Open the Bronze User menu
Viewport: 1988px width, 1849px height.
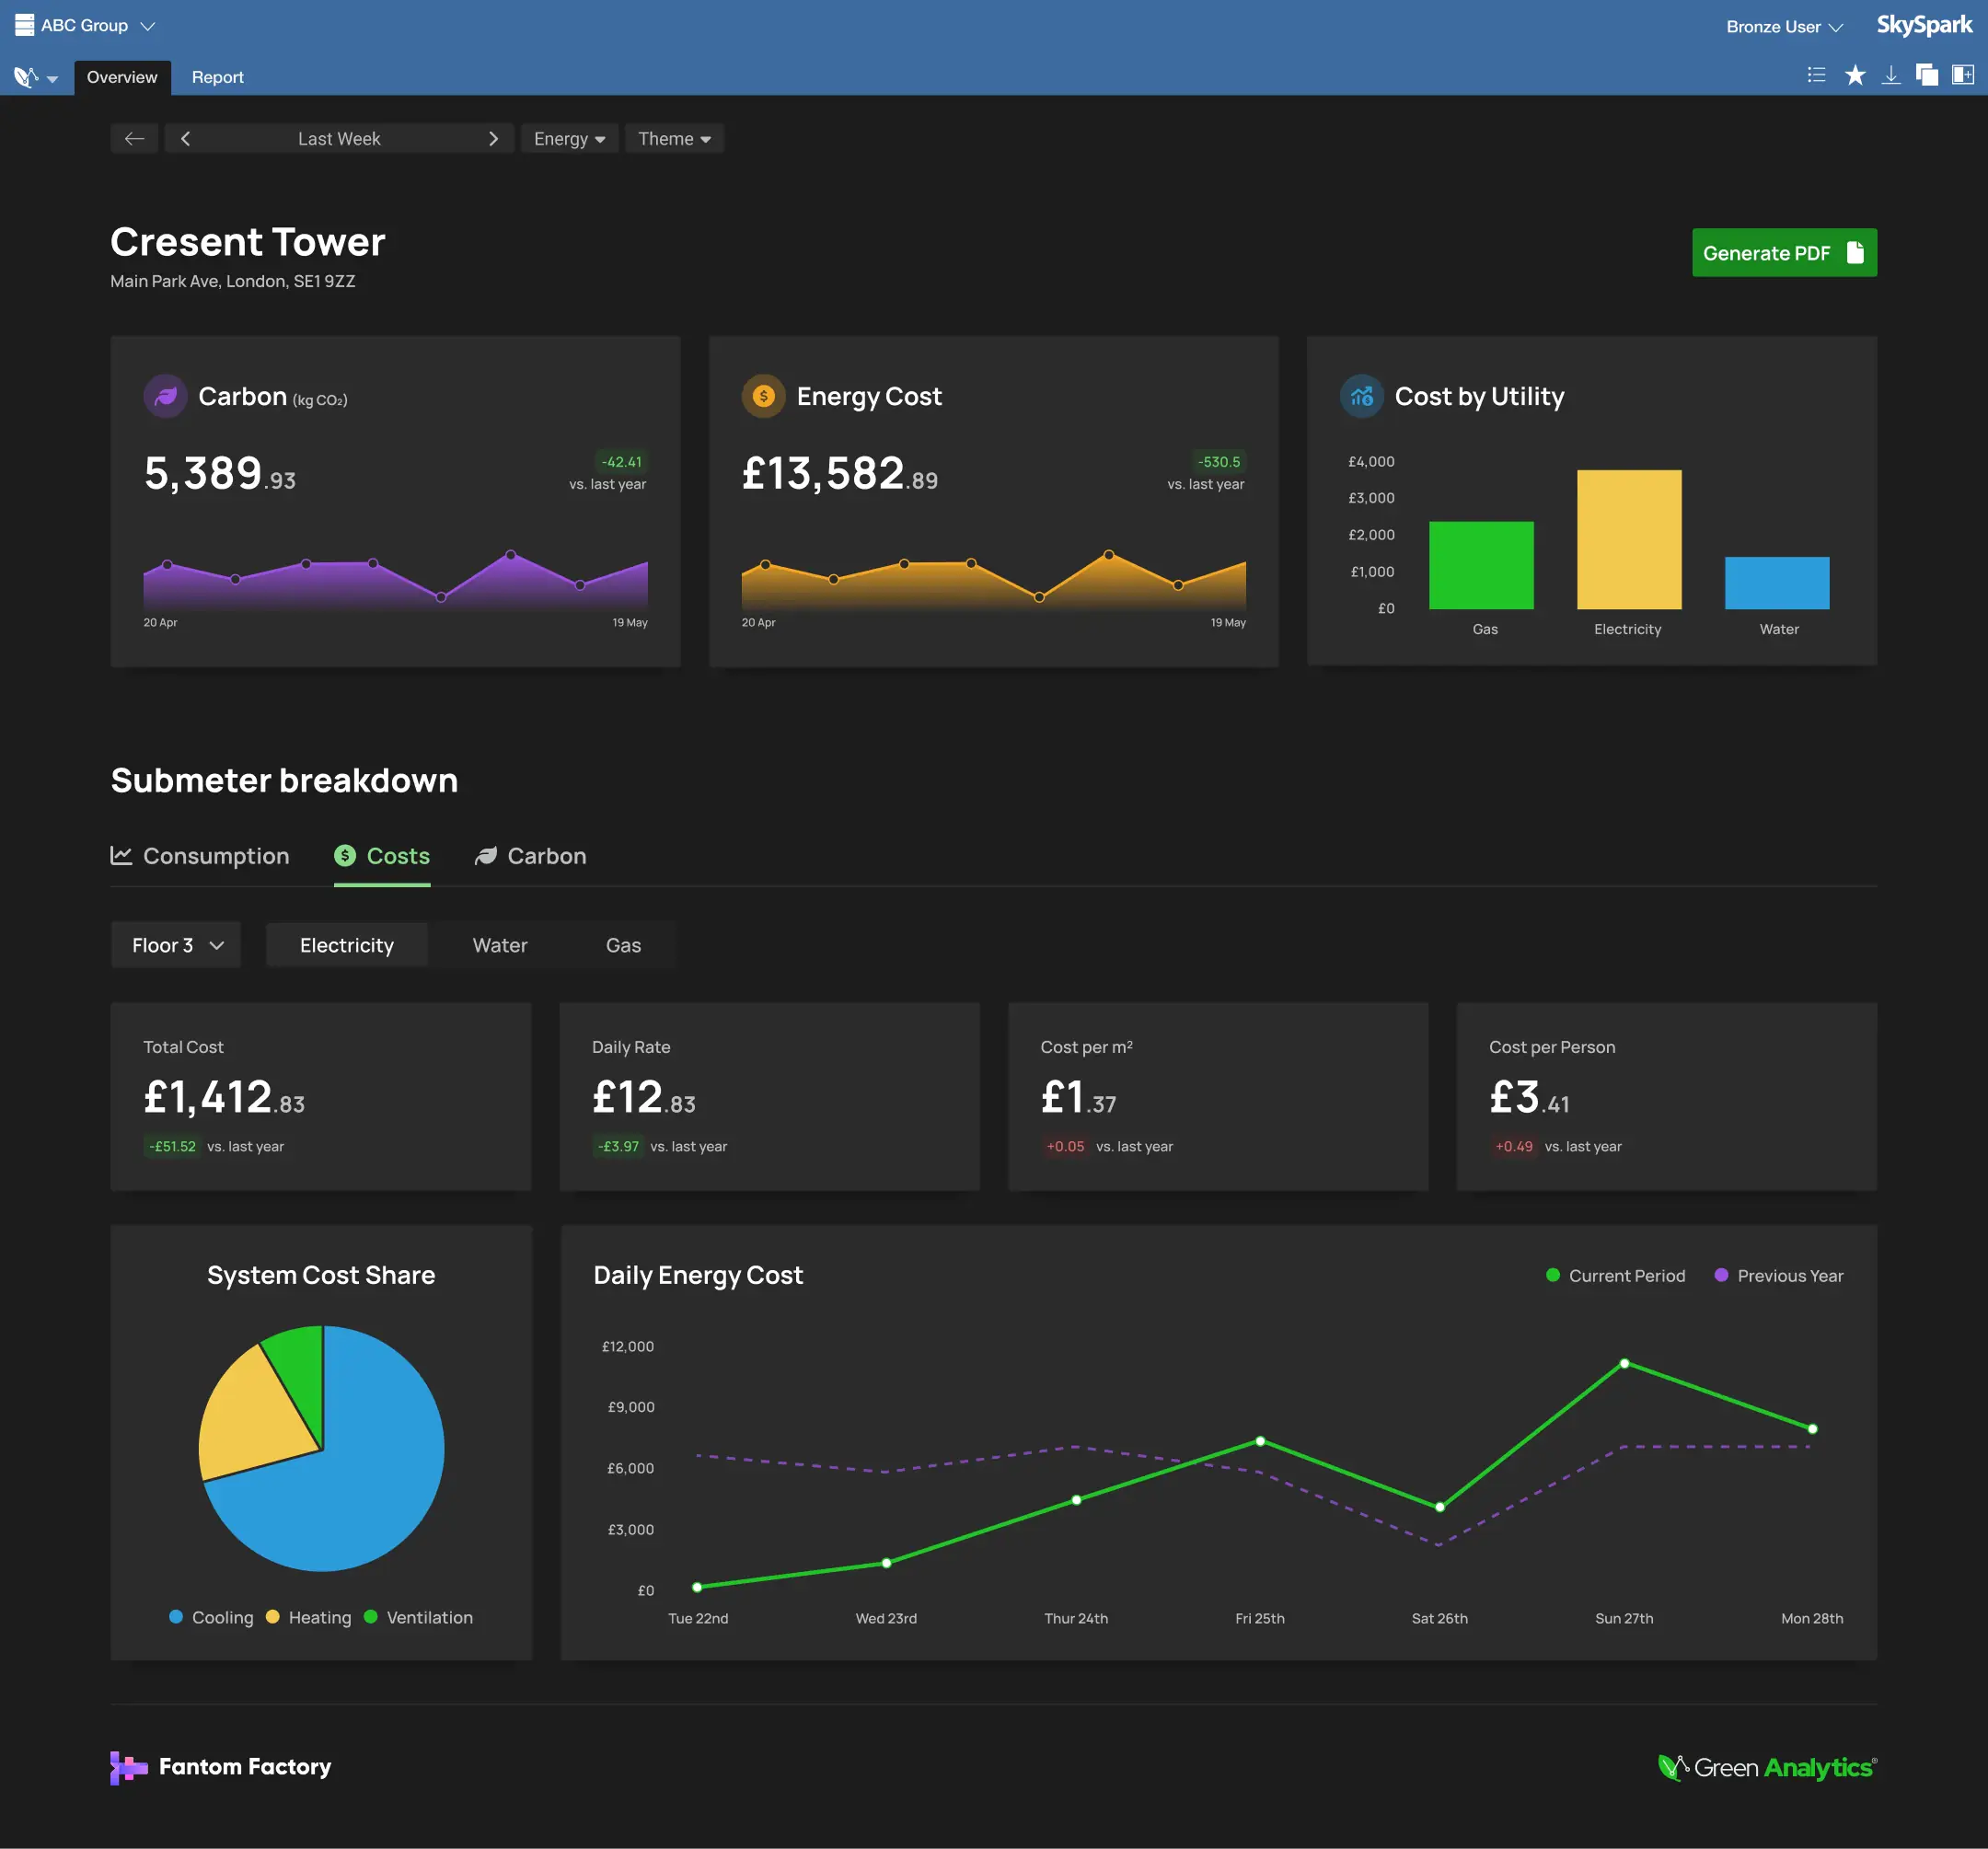tap(1783, 26)
